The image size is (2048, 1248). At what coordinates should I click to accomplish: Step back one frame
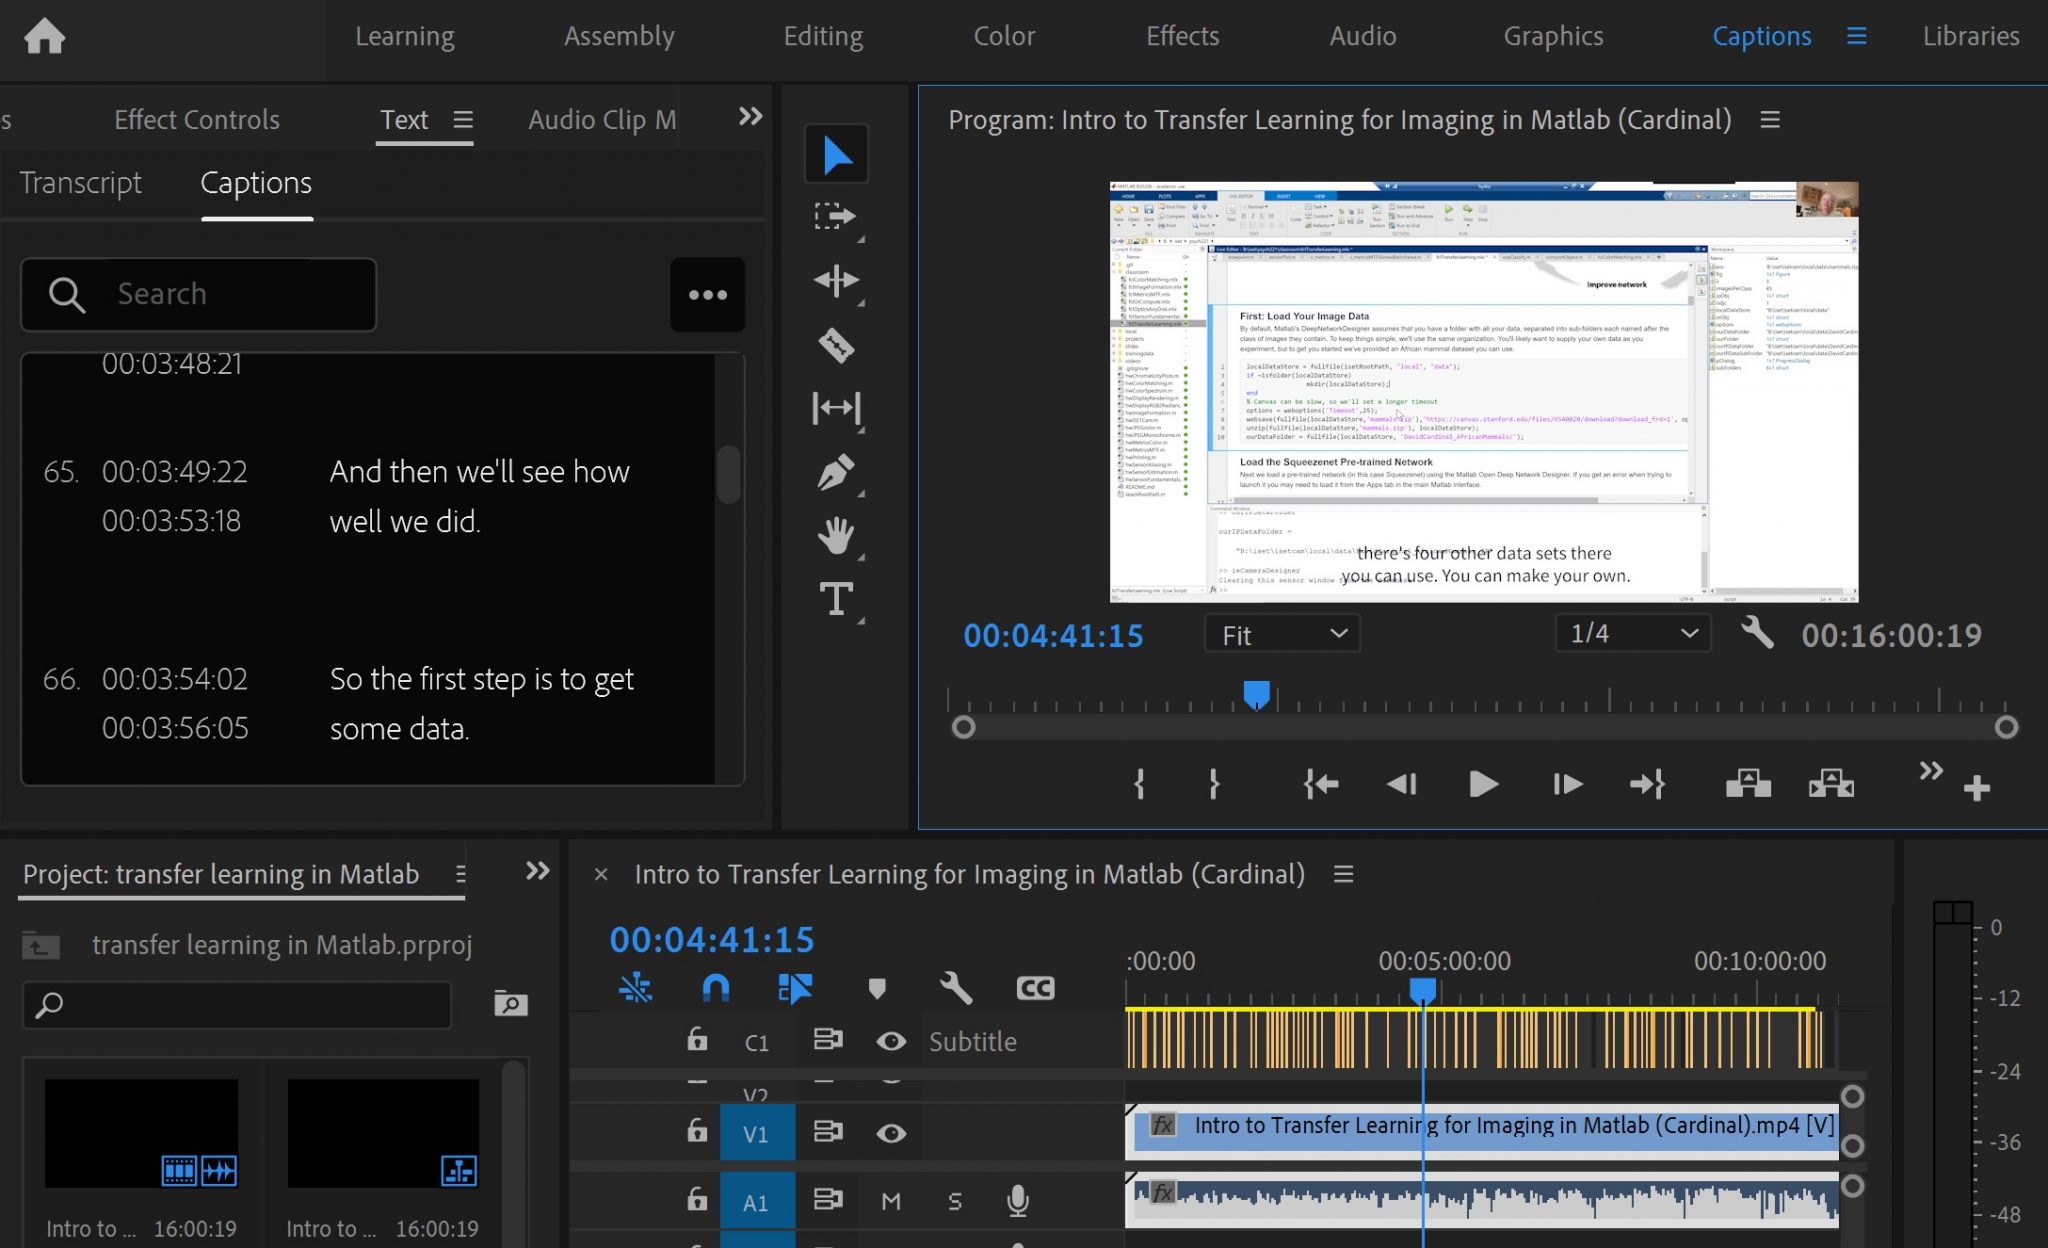pyautogui.click(x=1402, y=784)
